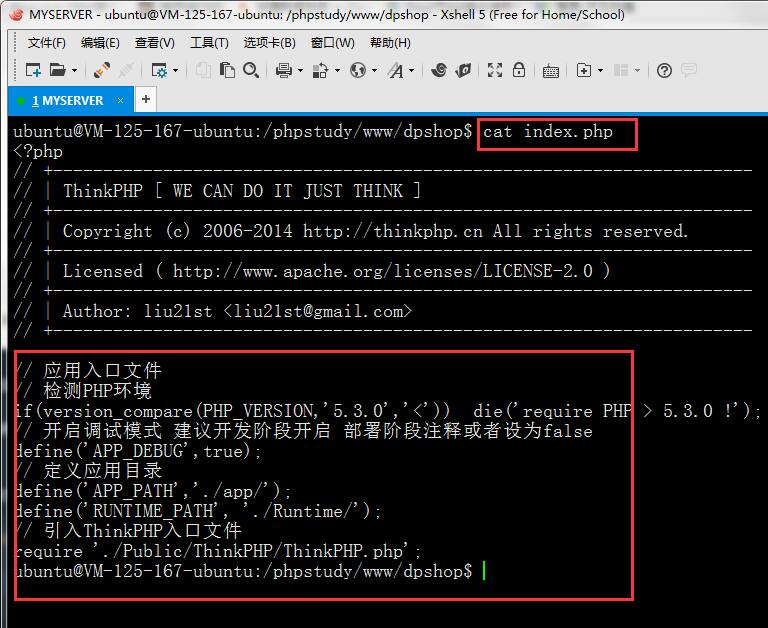768x628 pixels.
Task: Open the 查看(V) menu
Action: 154,43
